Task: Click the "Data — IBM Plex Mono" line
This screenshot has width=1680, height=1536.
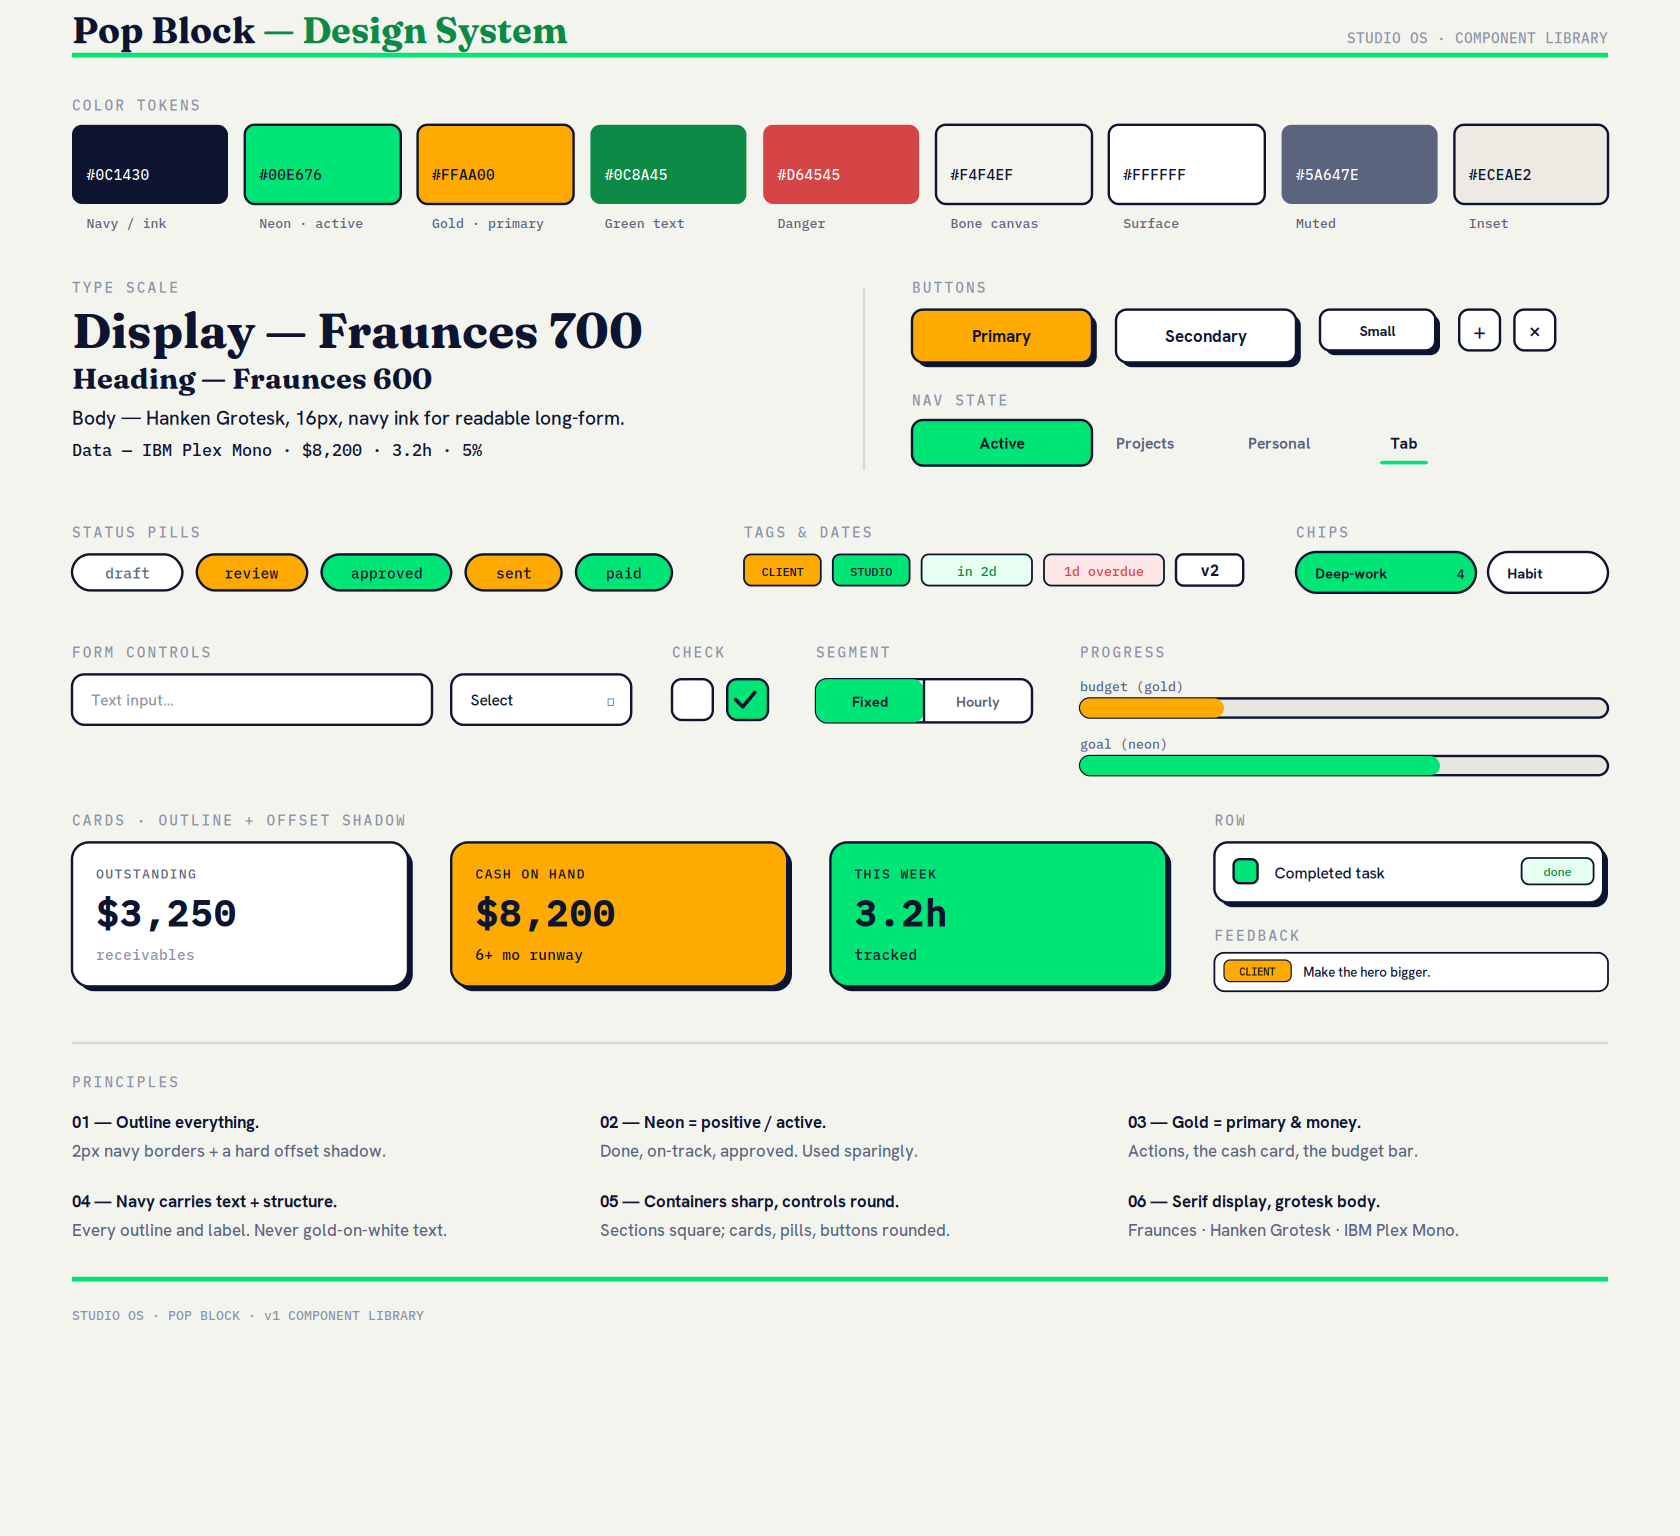Action: coord(277,450)
